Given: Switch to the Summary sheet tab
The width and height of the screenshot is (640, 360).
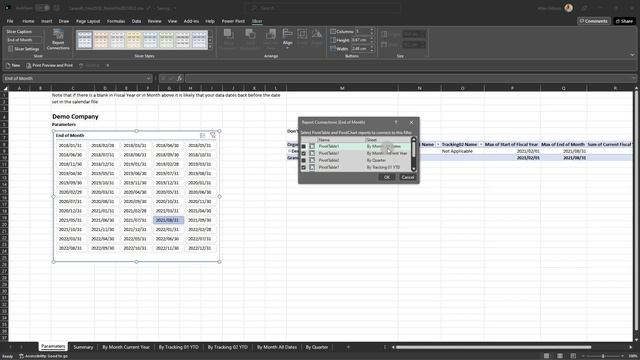Looking at the screenshot, I should pos(83,347).
